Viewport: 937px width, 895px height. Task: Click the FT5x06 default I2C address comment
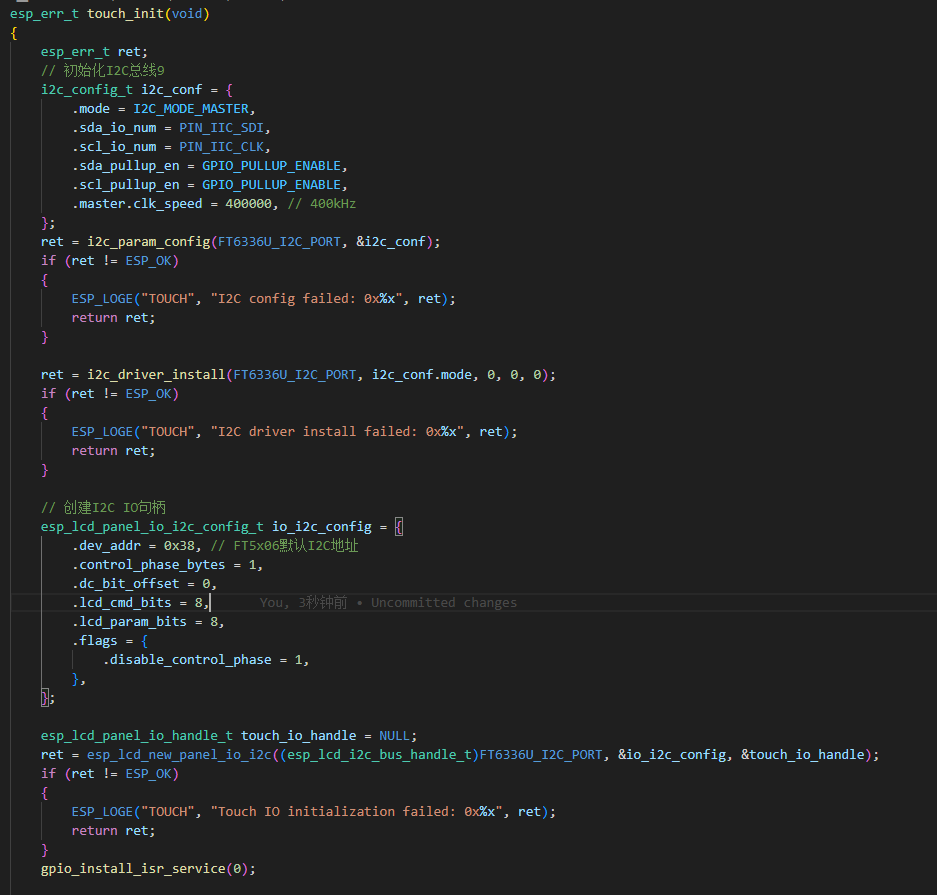pyautogui.click(x=284, y=545)
